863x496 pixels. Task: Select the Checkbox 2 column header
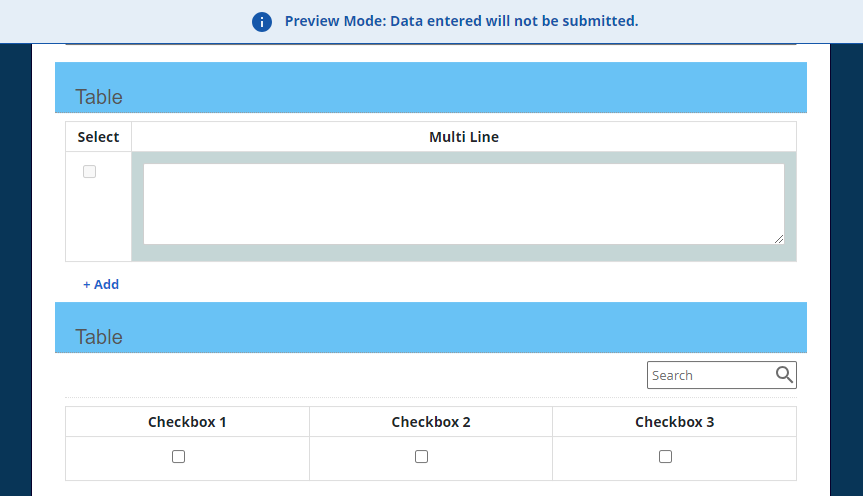[x=431, y=422]
